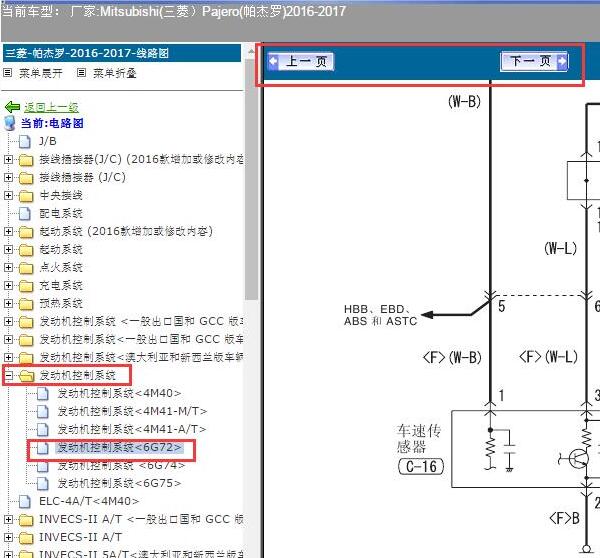Viewport: 600px width, 558px height.
Task: Open 发动机控制系统<4M41-A/T> diagram
Action: click(132, 429)
